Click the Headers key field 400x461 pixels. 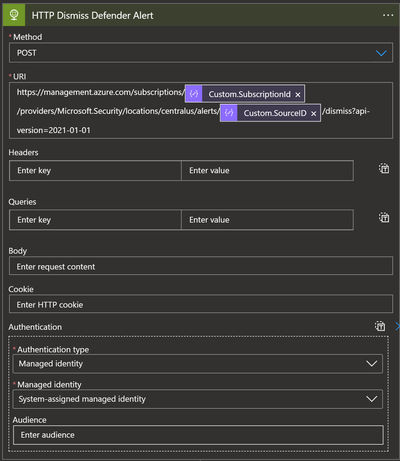click(x=95, y=171)
